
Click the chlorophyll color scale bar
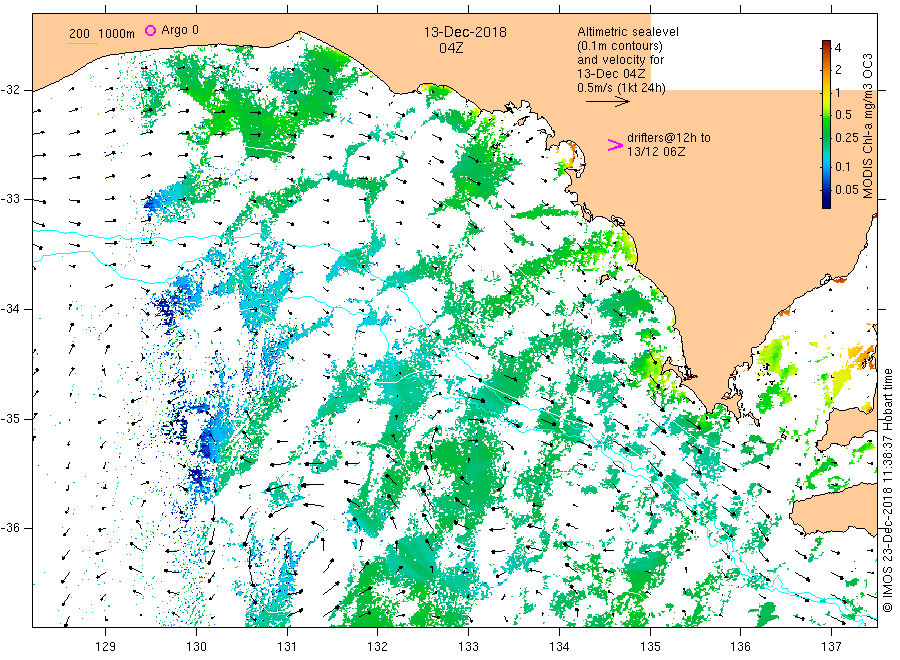[x=826, y=124]
